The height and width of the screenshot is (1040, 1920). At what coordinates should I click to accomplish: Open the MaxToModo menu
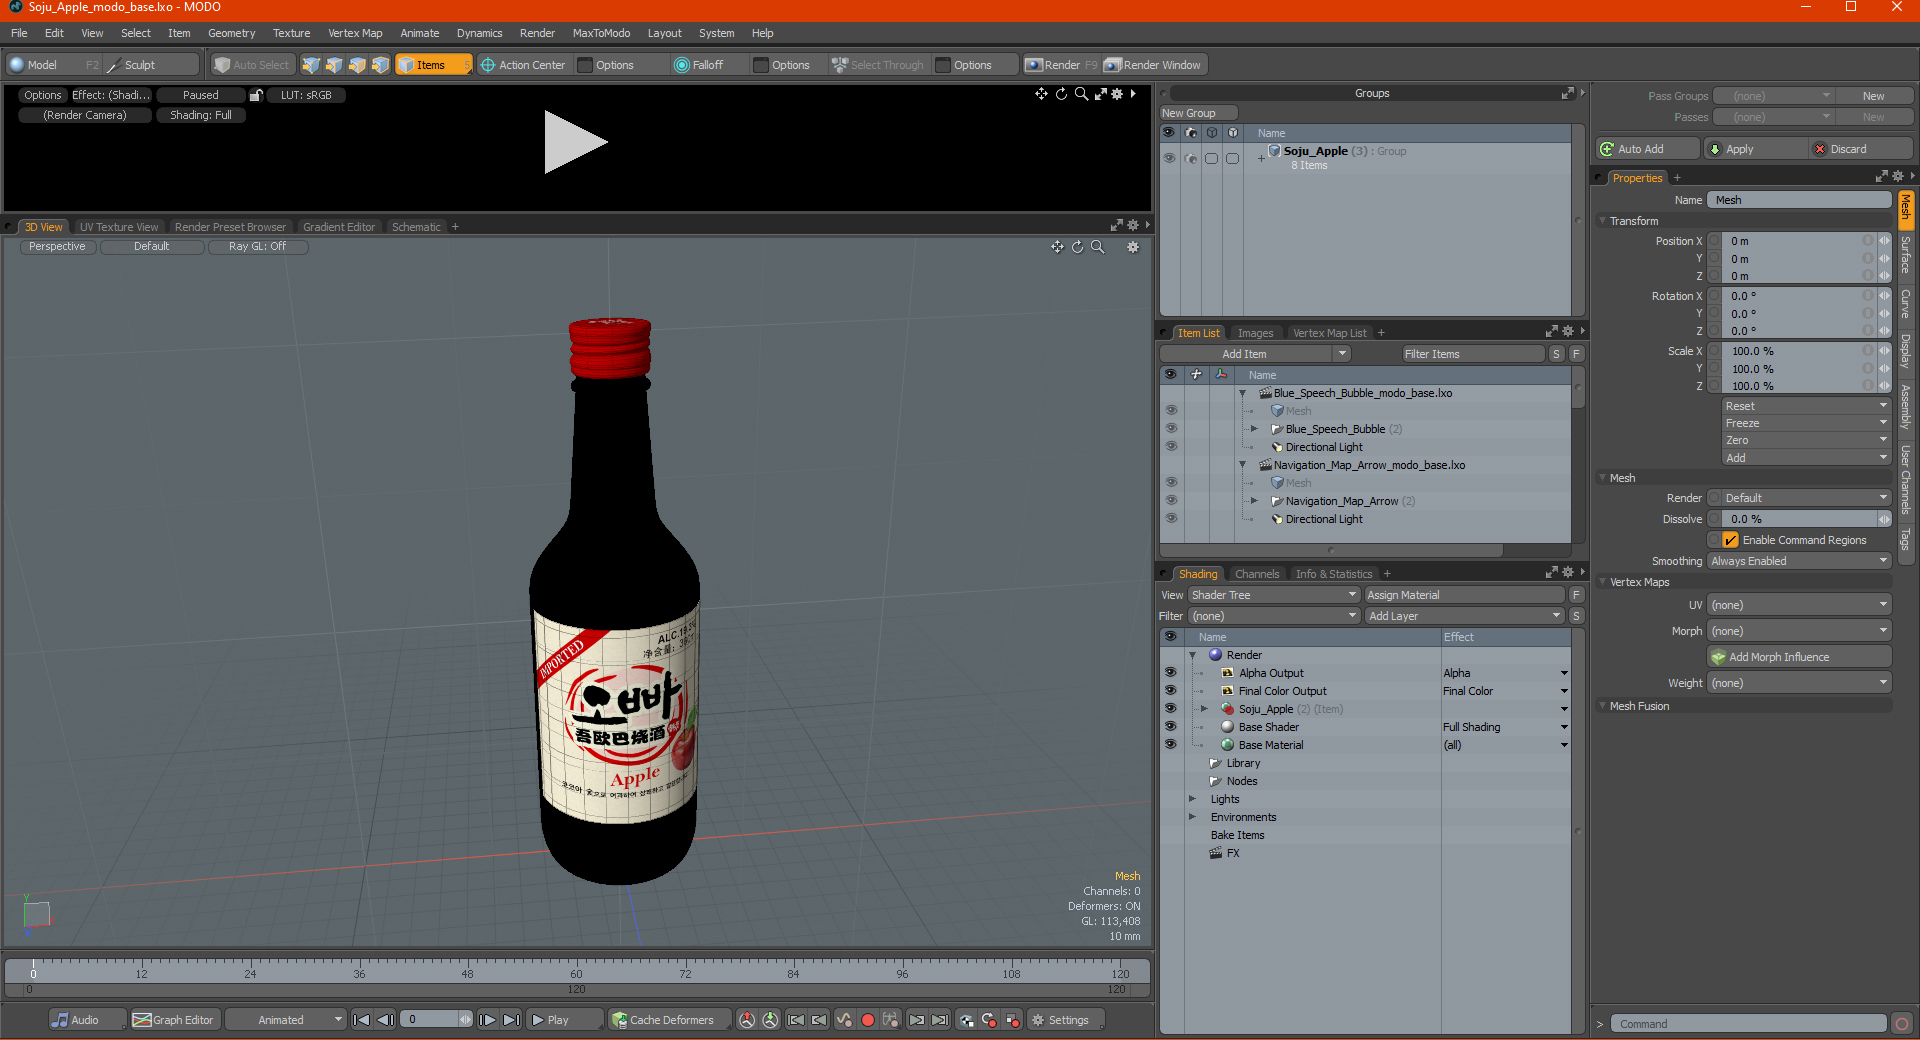(x=601, y=33)
